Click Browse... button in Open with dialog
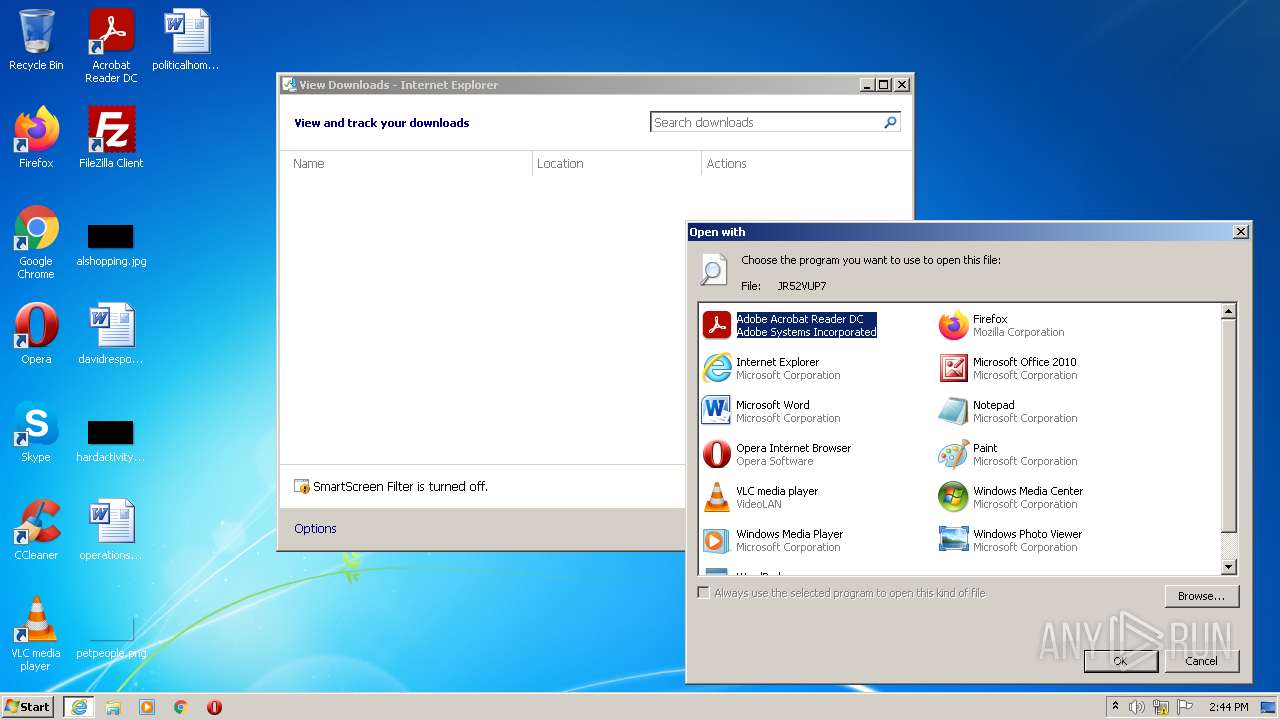This screenshot has height=720, width=1280. [x=1201, y=596]
